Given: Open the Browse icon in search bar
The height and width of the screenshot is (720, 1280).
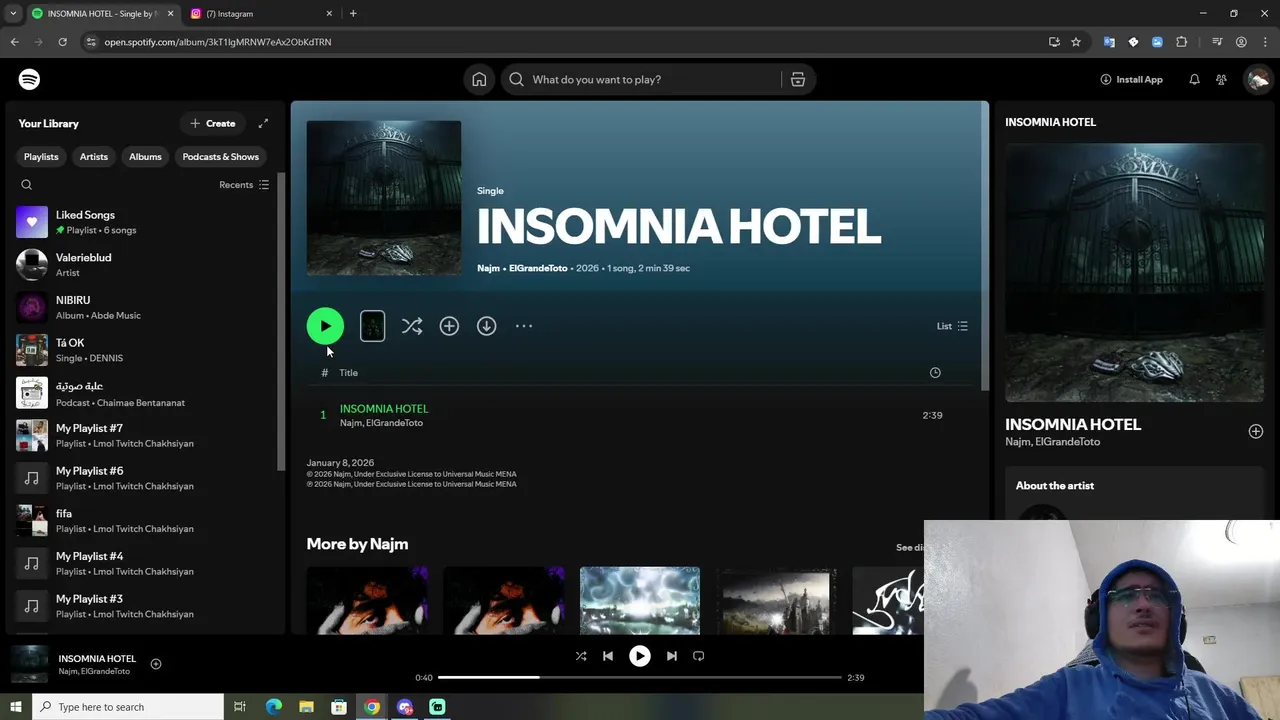Looking at the screenshot, I should pyautogui.click(x=798, y=79).
